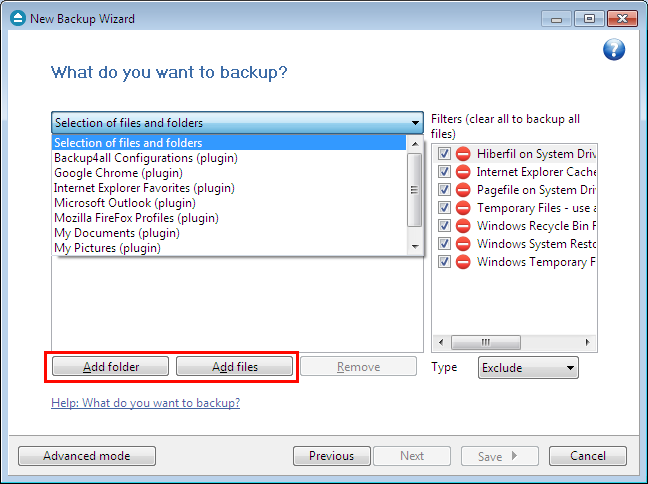Click the red icon beside Pagefile filter
Viewport: 648px width, 484px height.
[x=463, y=190]
